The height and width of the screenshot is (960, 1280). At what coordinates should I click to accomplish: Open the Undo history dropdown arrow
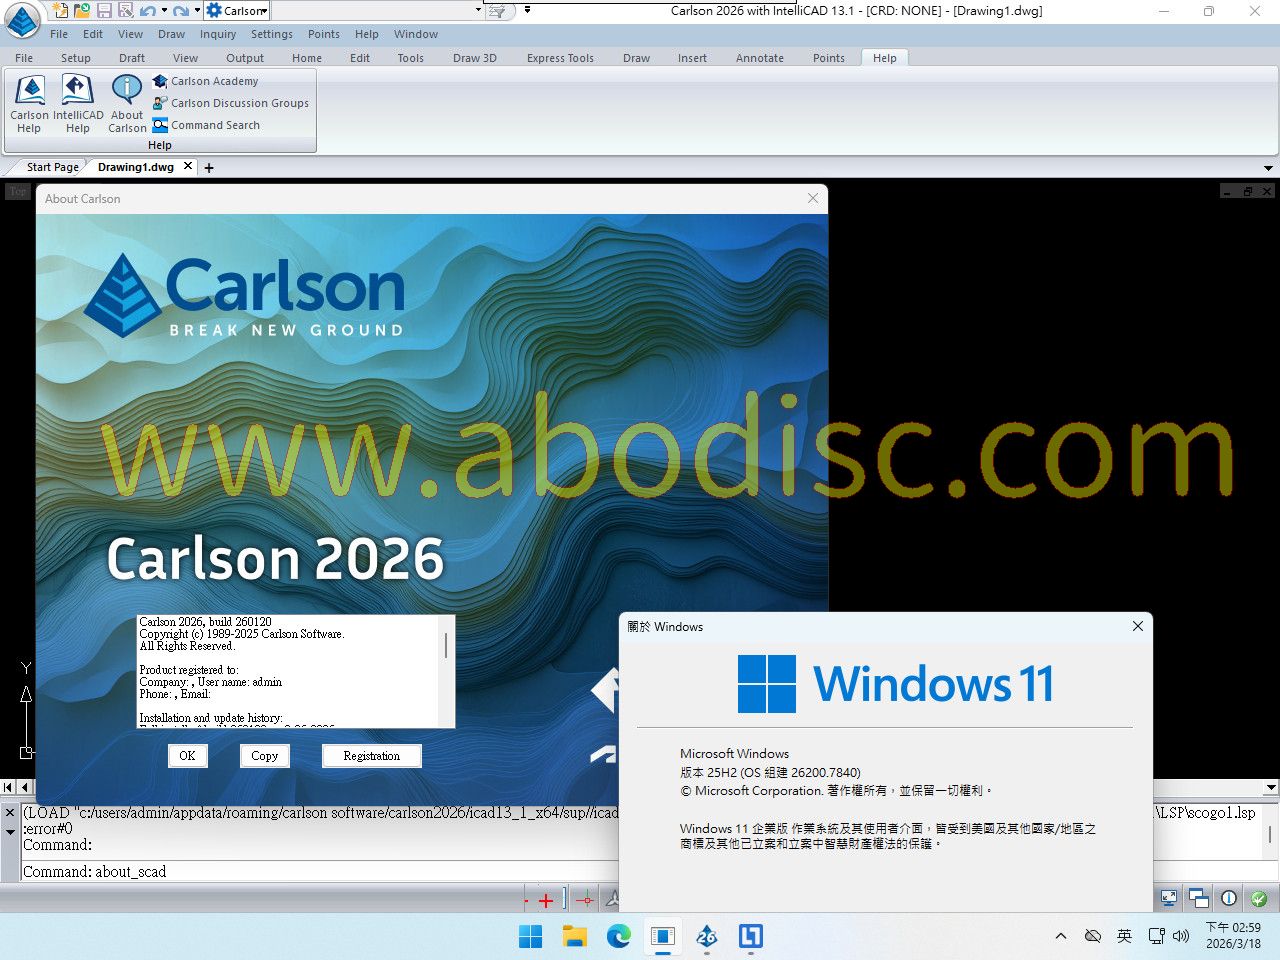164,11
